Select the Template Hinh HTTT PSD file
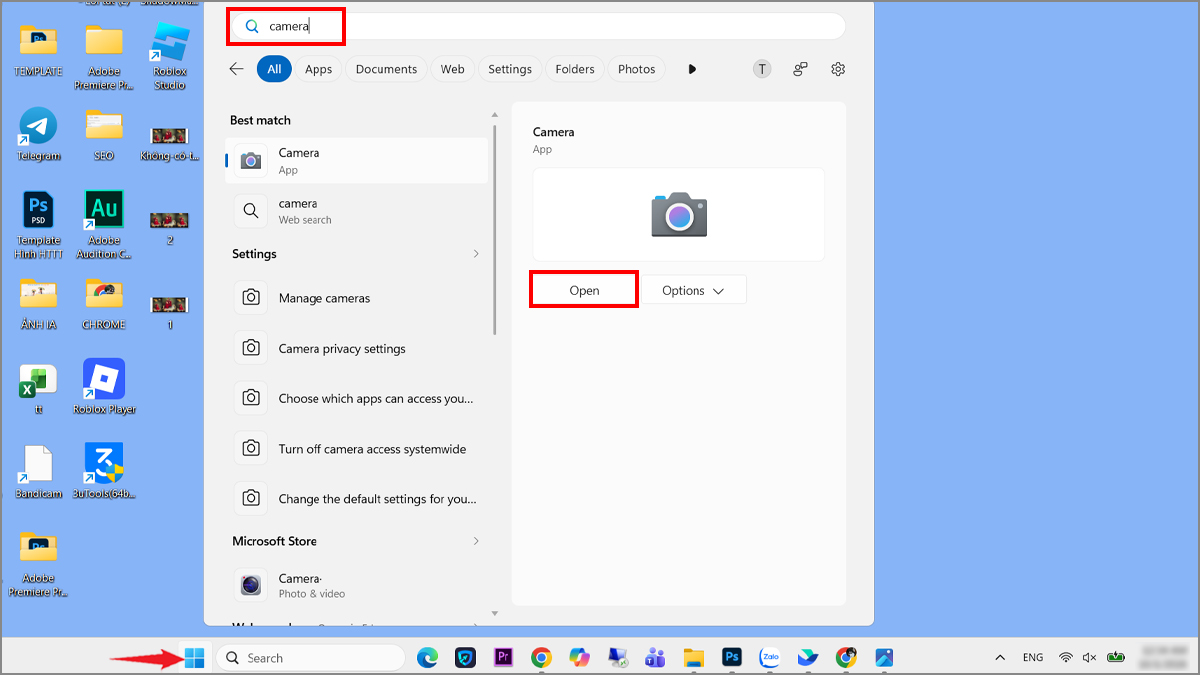 pos(38,224)
